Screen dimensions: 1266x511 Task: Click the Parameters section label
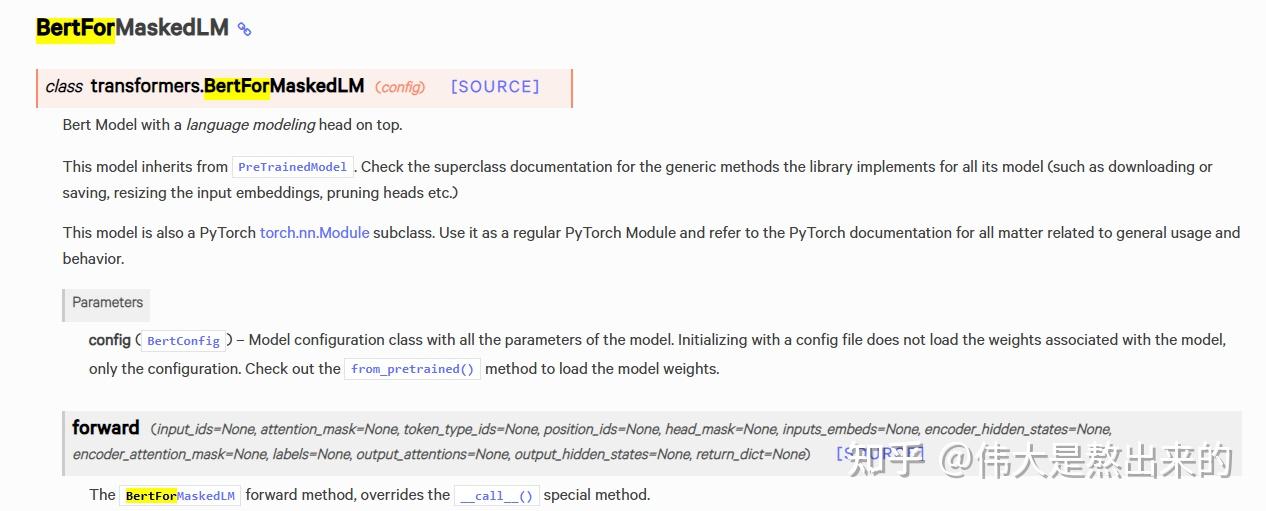107,302
